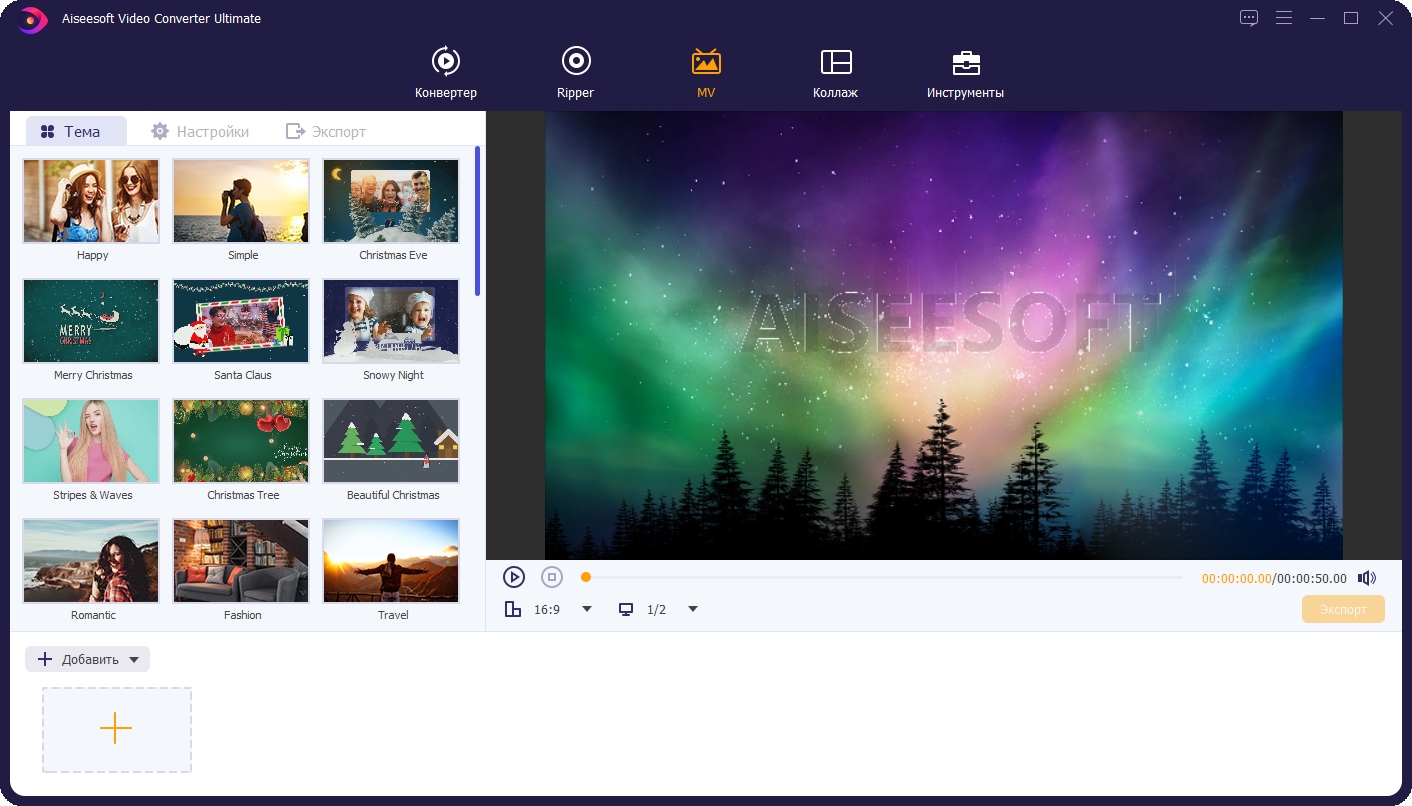Choose the Romantic theme thumbnail
Viewport: 1412px width, 806px height.
(x=91, y=560)
